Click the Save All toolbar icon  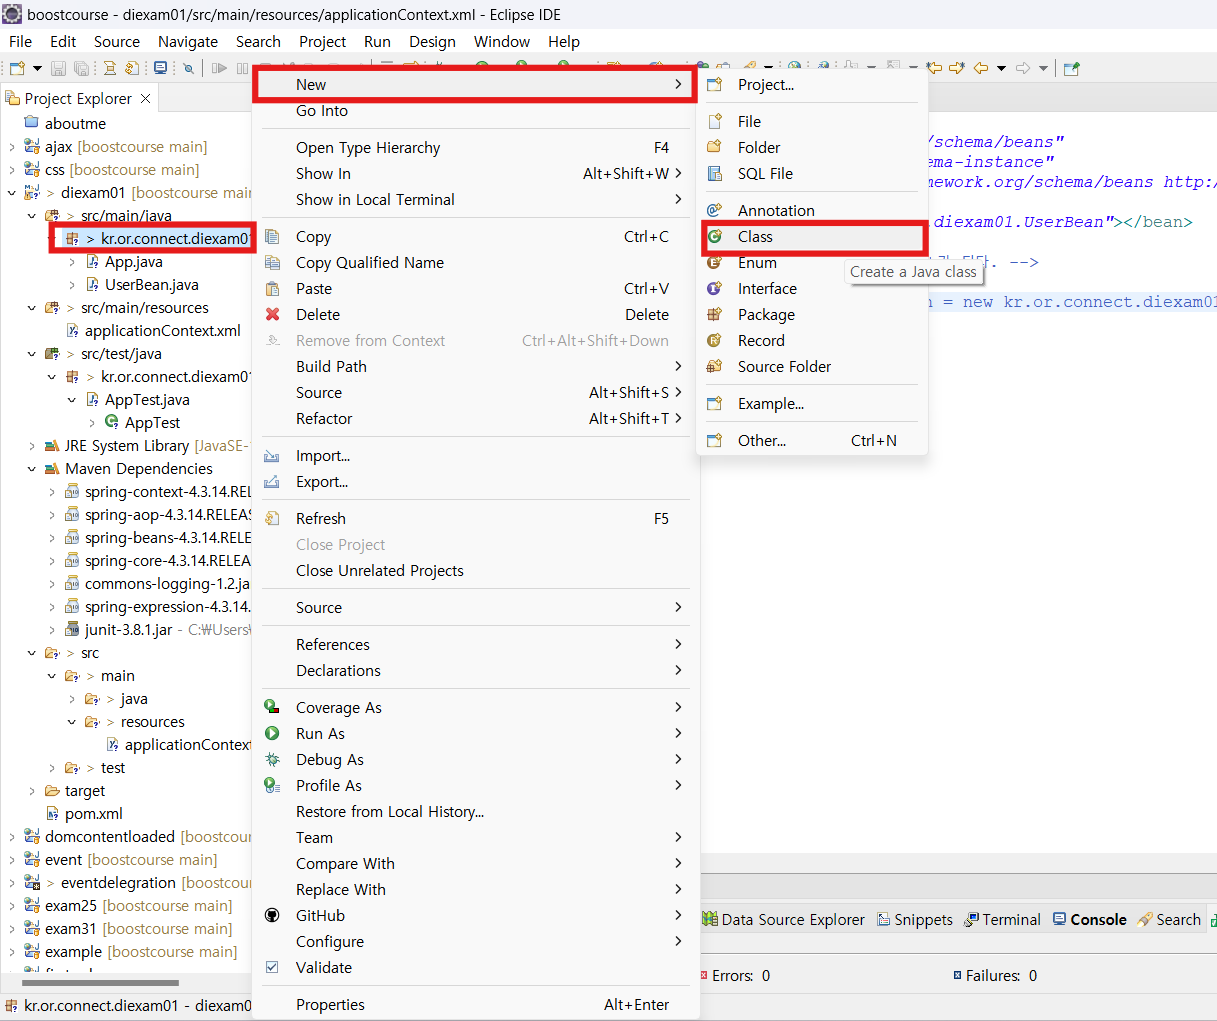pyautogui.click(x=81, y=68)
